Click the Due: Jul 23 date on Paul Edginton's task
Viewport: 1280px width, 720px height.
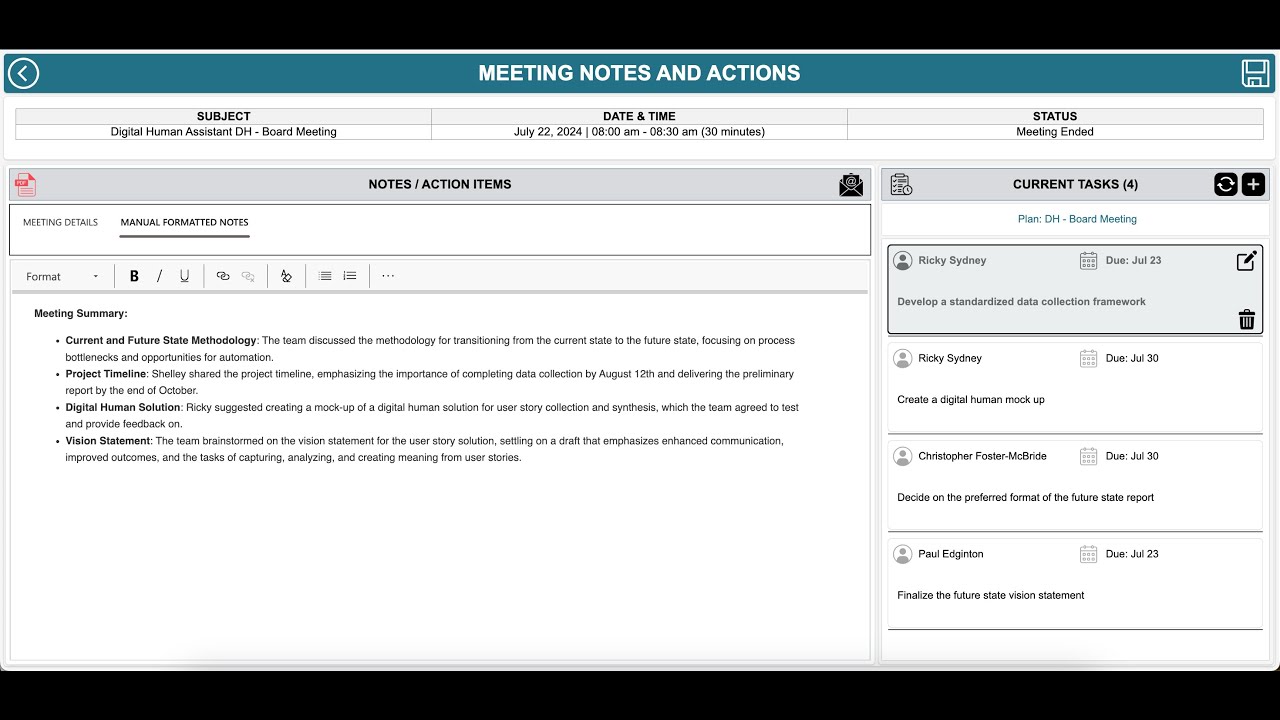pos(1132,554)
